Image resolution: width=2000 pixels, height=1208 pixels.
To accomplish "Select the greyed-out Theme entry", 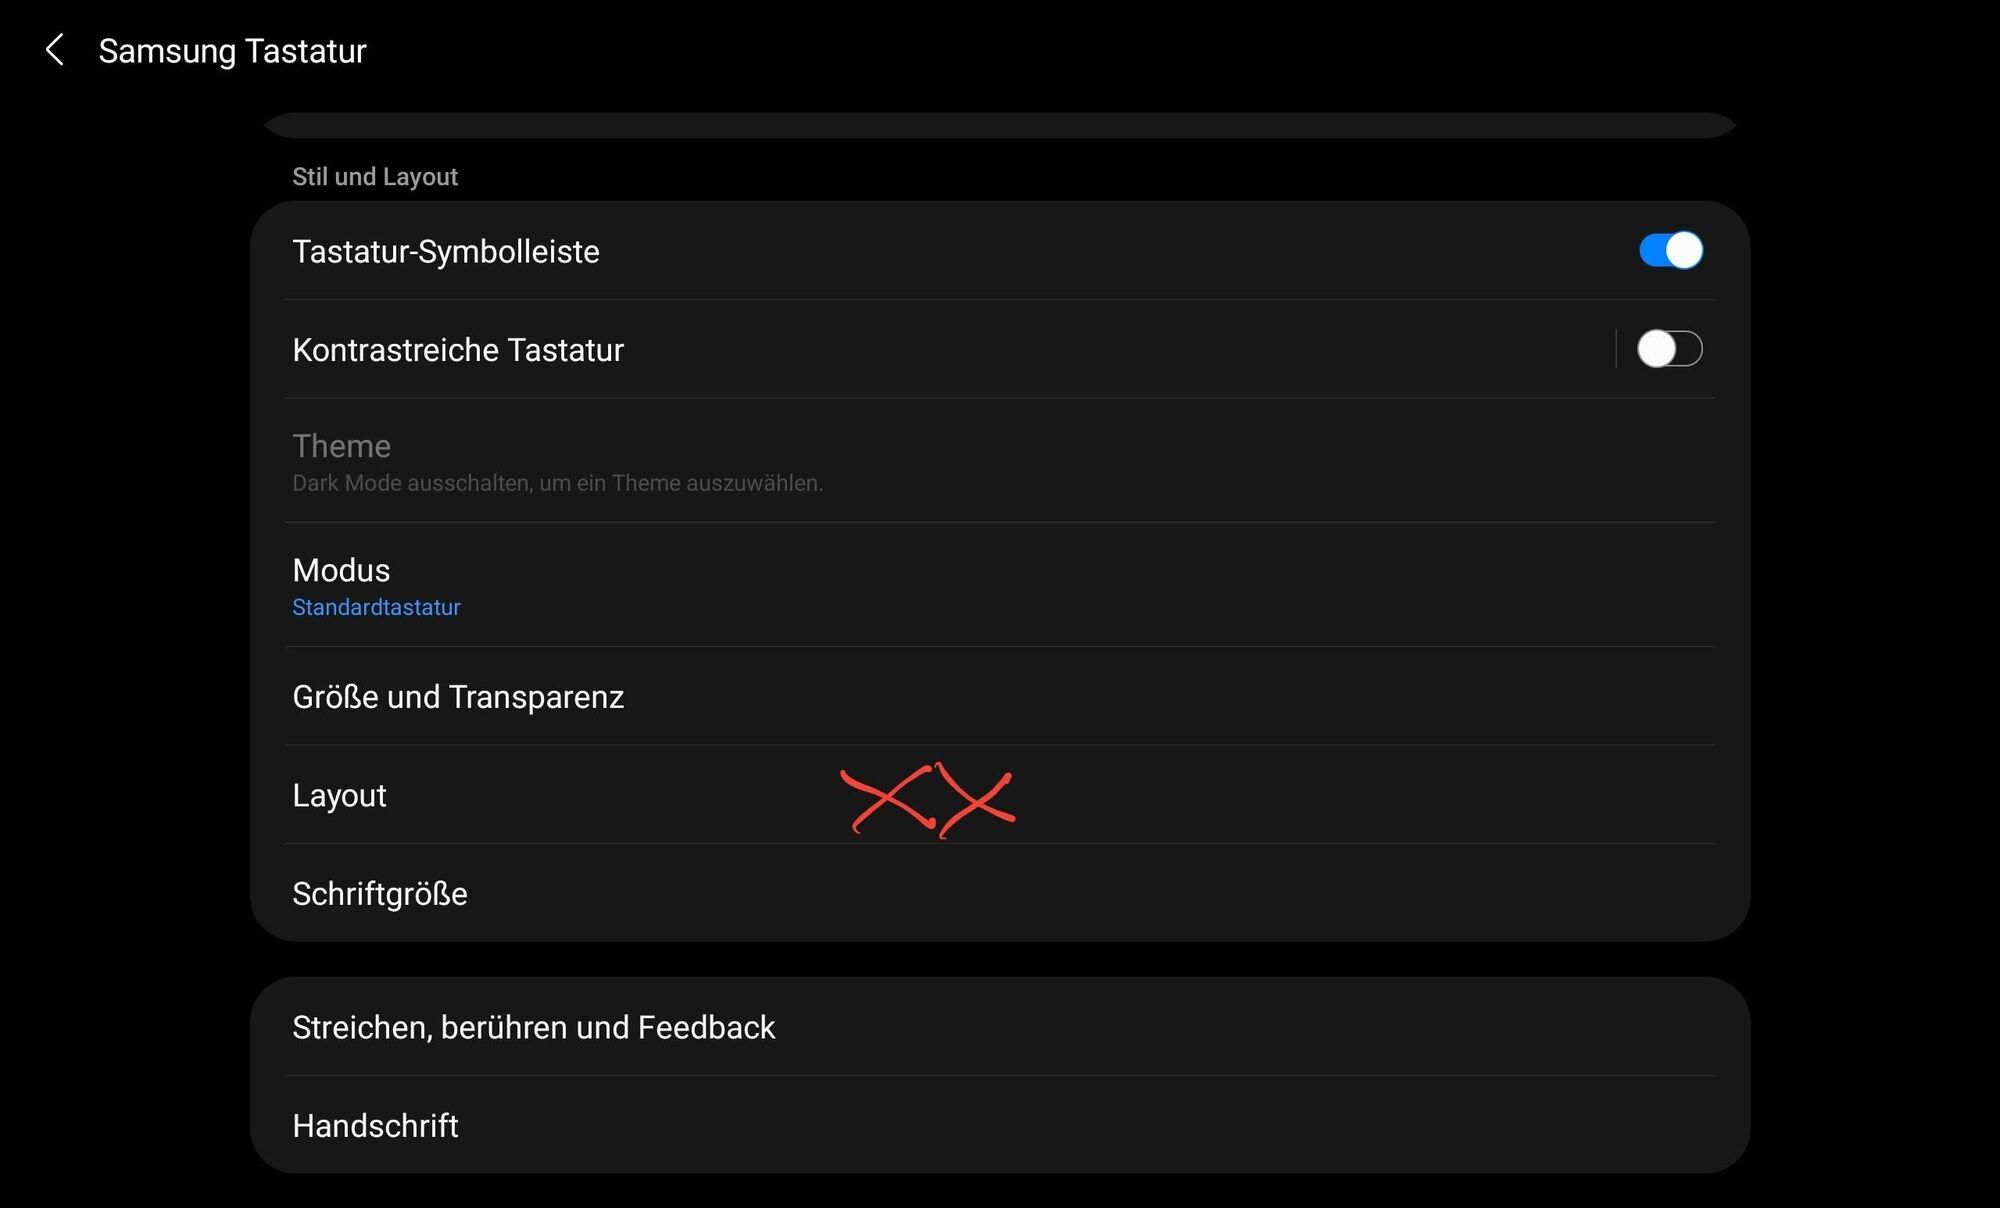I will coord(1000,461).
